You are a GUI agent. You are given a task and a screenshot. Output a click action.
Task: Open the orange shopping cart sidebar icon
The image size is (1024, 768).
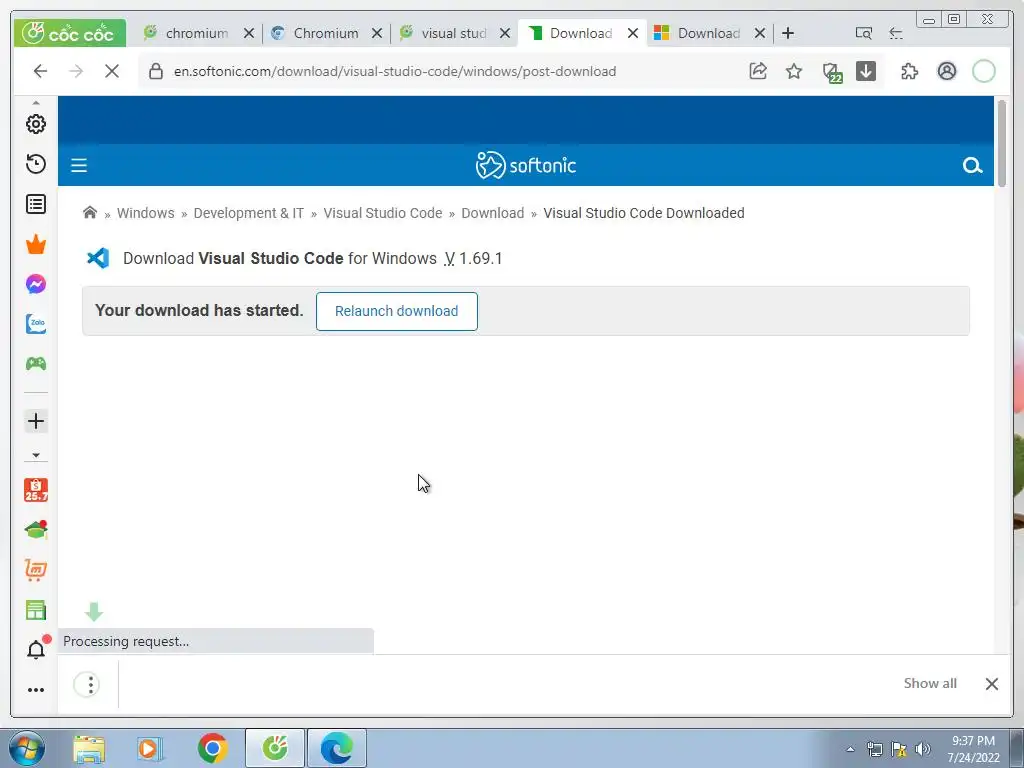36,570
